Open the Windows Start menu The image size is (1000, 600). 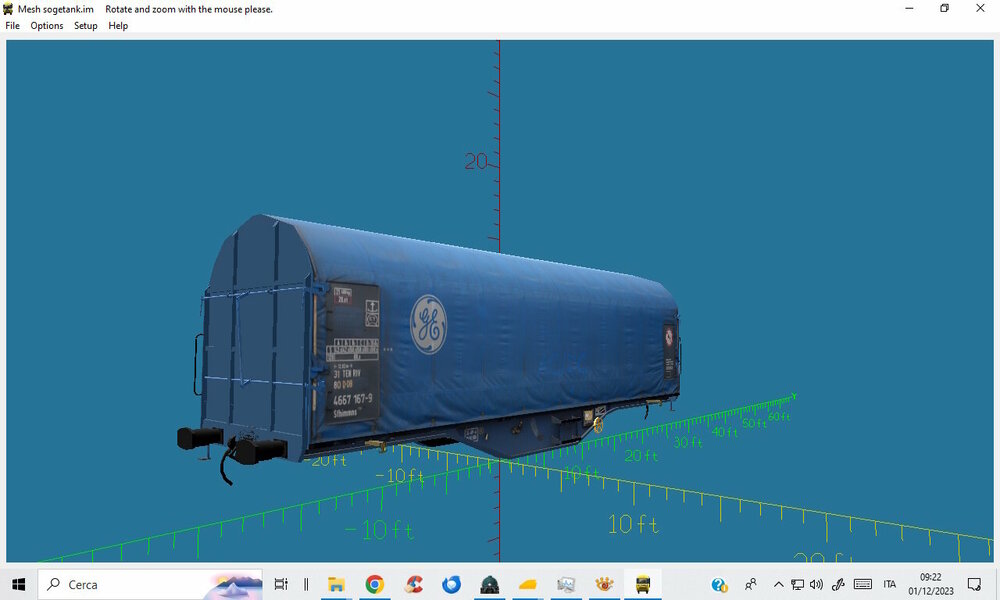[x=18, y=584]
